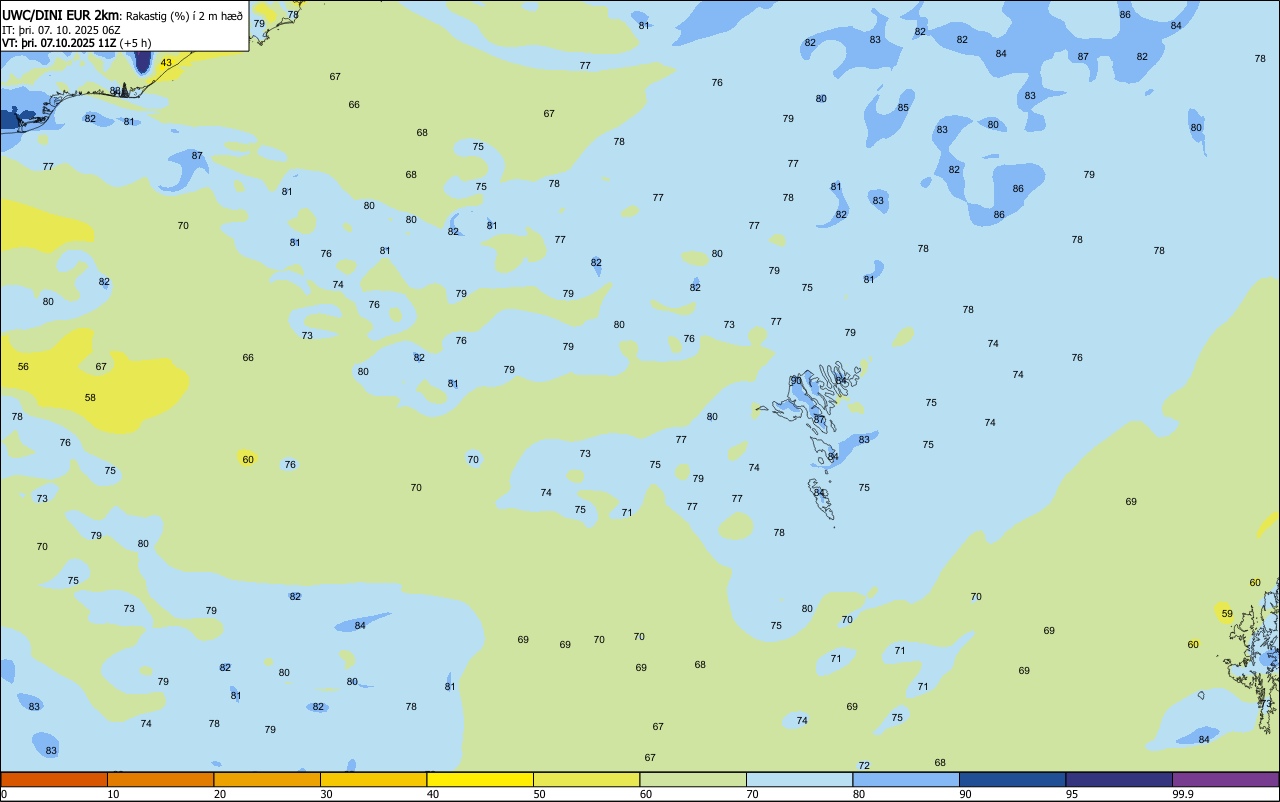Viewport: 1280px width, 802px height.
Task: Click the legend tick label '30'
Action: coord(326,794)
